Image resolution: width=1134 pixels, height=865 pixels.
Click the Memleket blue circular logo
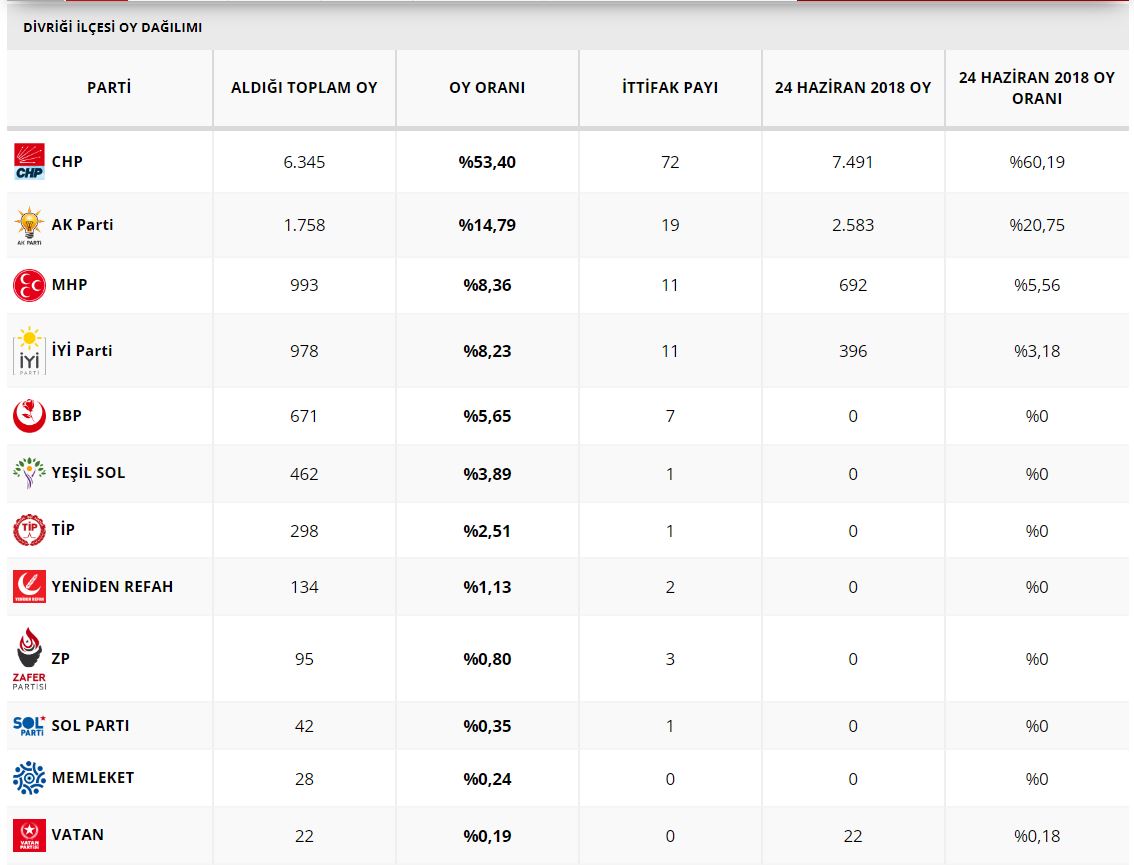click(x=29, y=778)
